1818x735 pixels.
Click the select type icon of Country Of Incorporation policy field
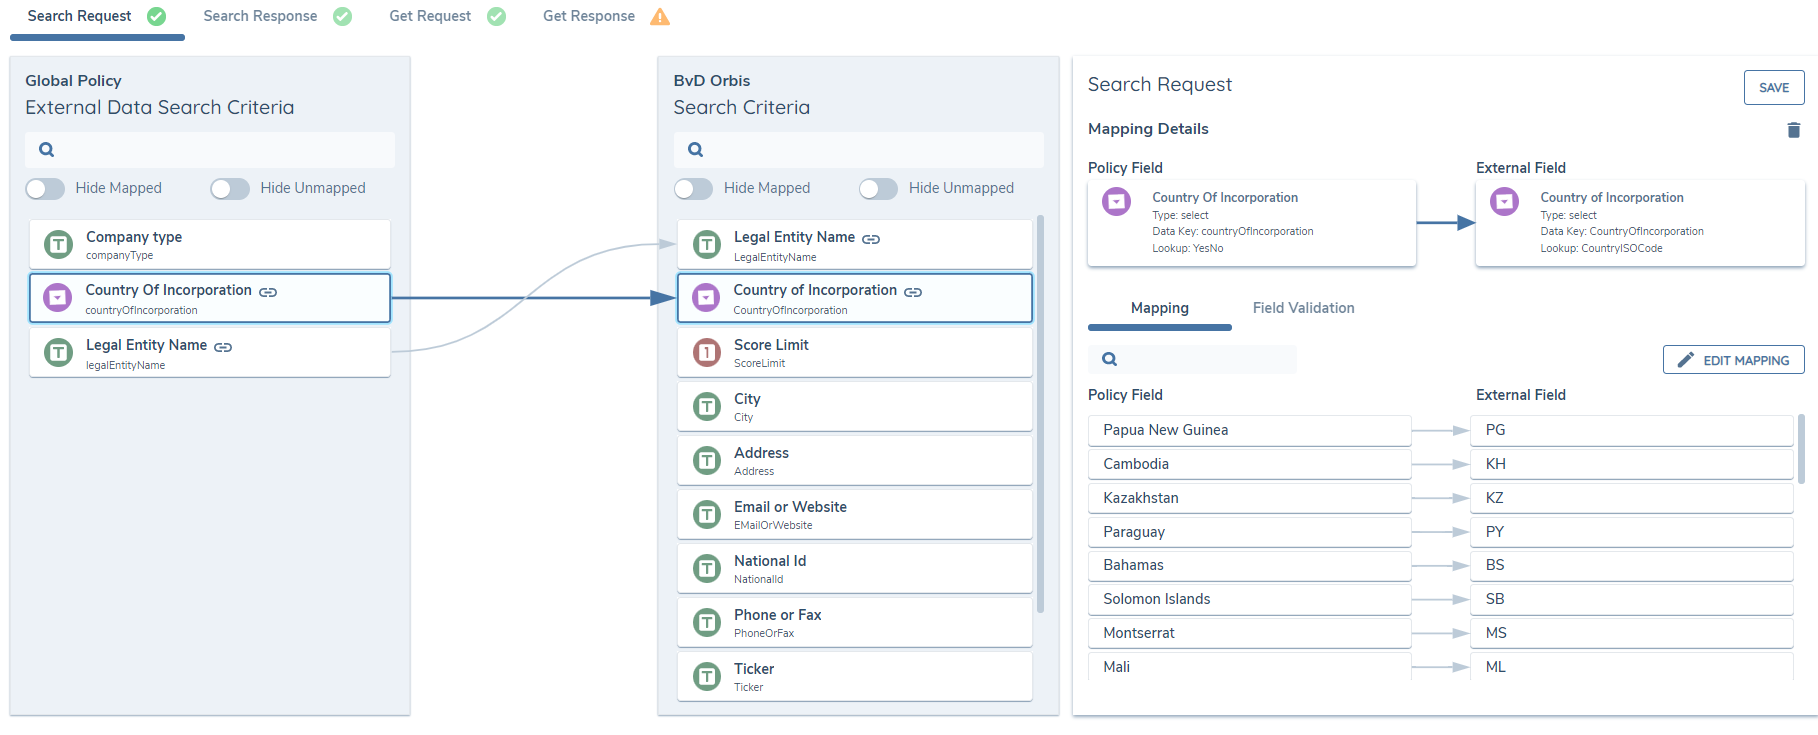58,298
